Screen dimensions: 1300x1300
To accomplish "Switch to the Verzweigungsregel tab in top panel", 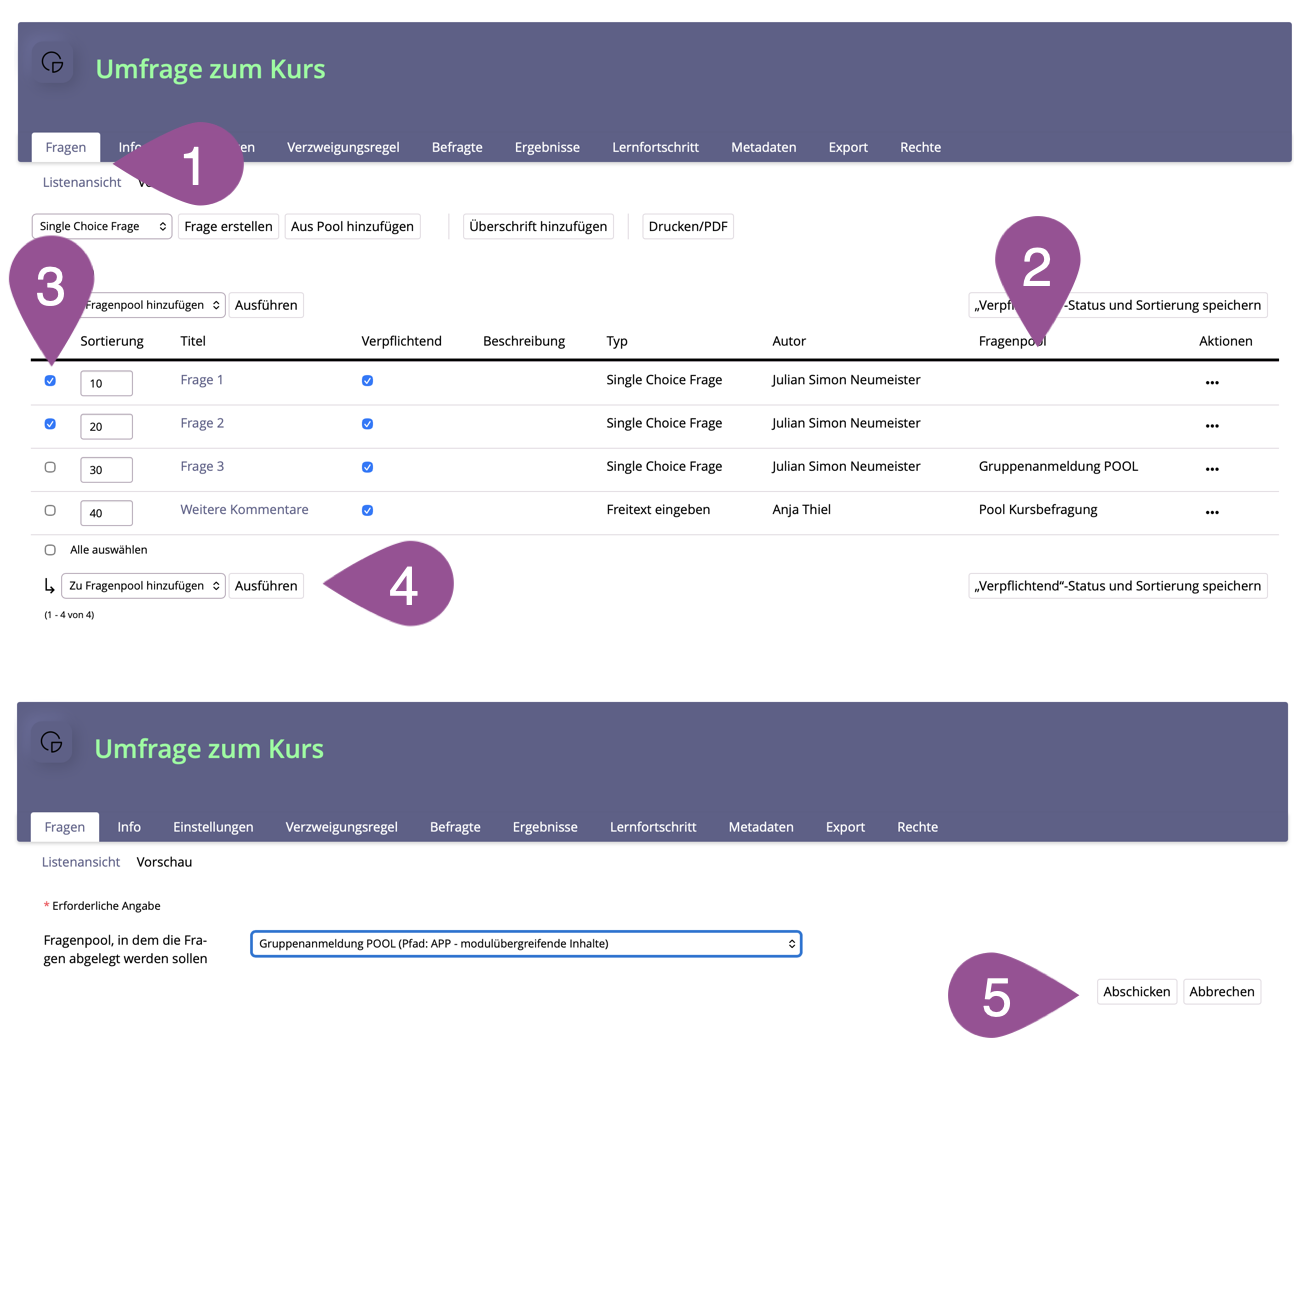I will point(343,147).
